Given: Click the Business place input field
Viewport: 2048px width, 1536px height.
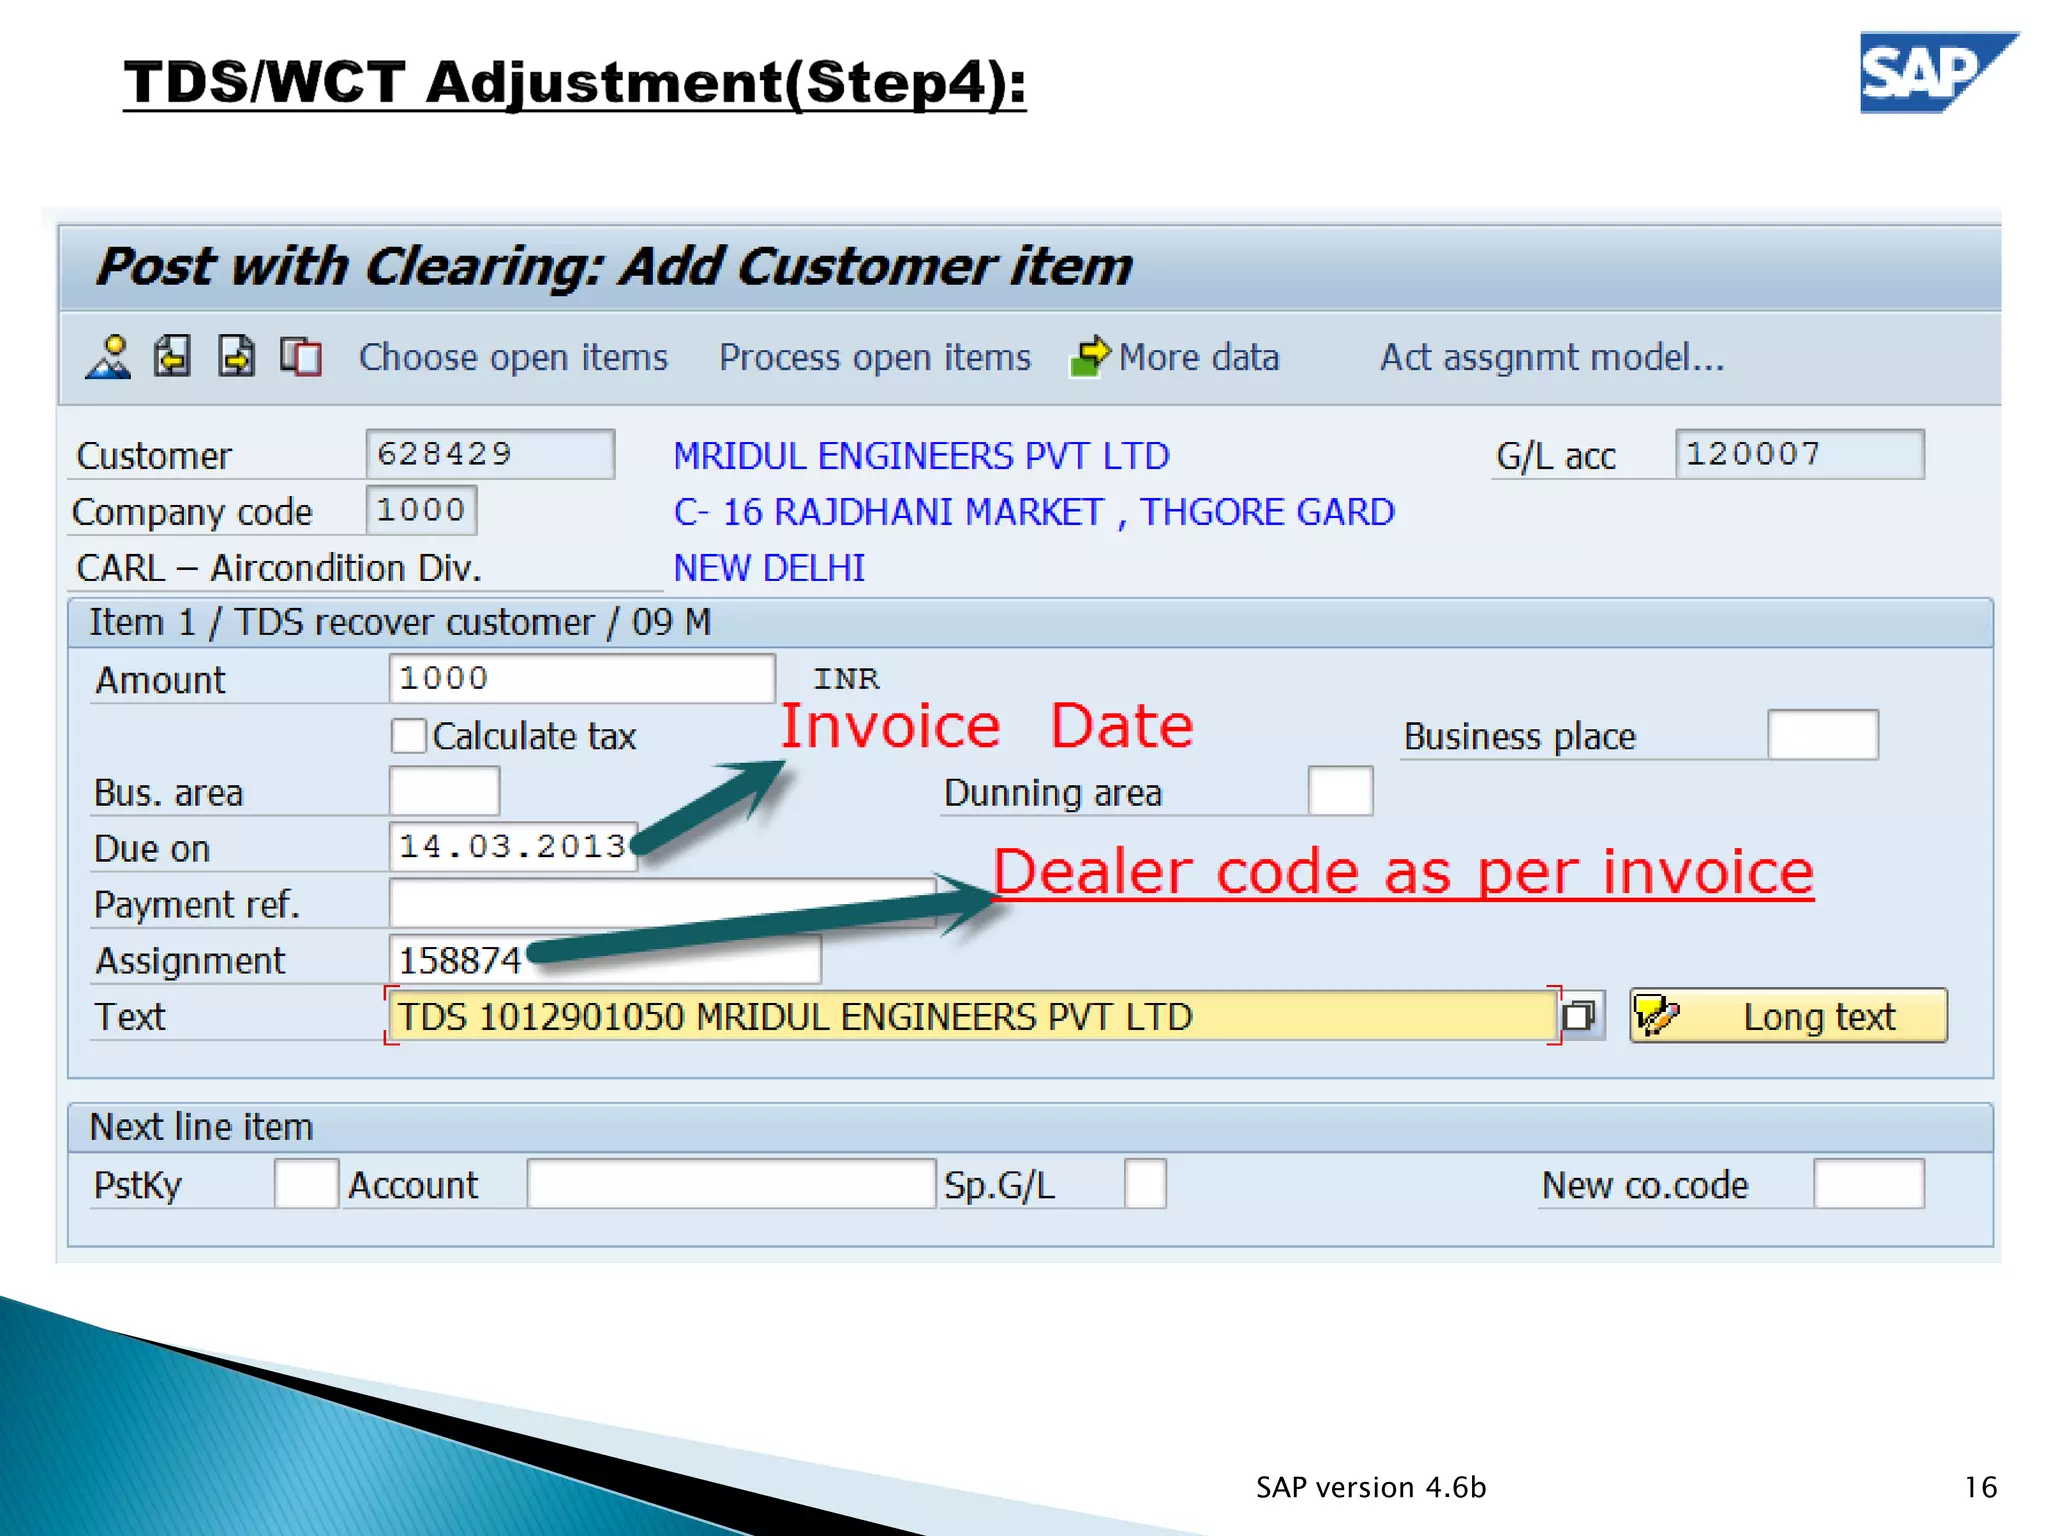Looking at the screenshot, I should click(1823, 735).
